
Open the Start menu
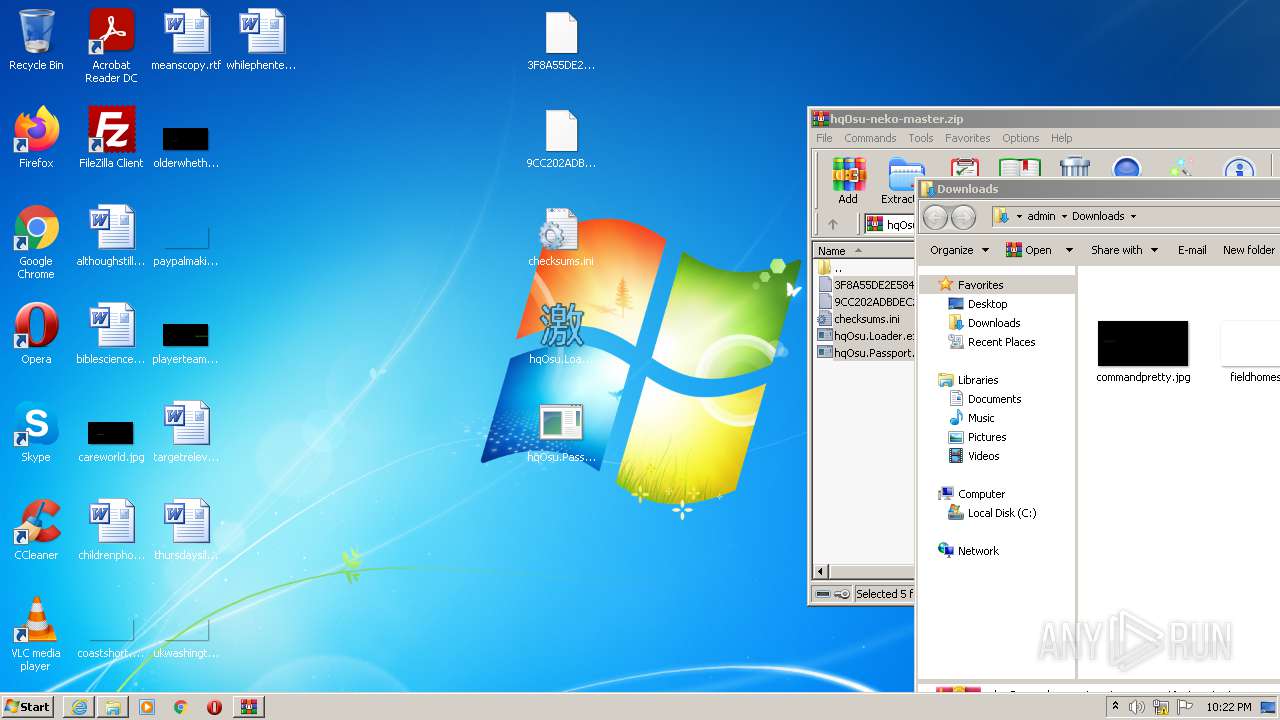pos(28,707)
